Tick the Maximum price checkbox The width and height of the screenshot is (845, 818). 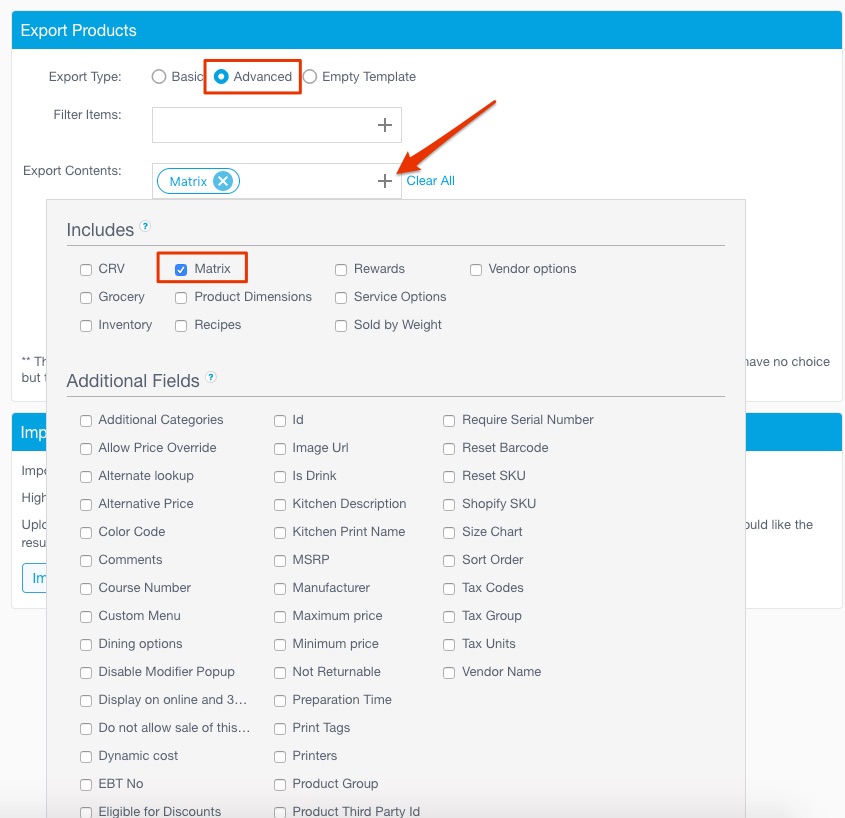pos(280,616)
